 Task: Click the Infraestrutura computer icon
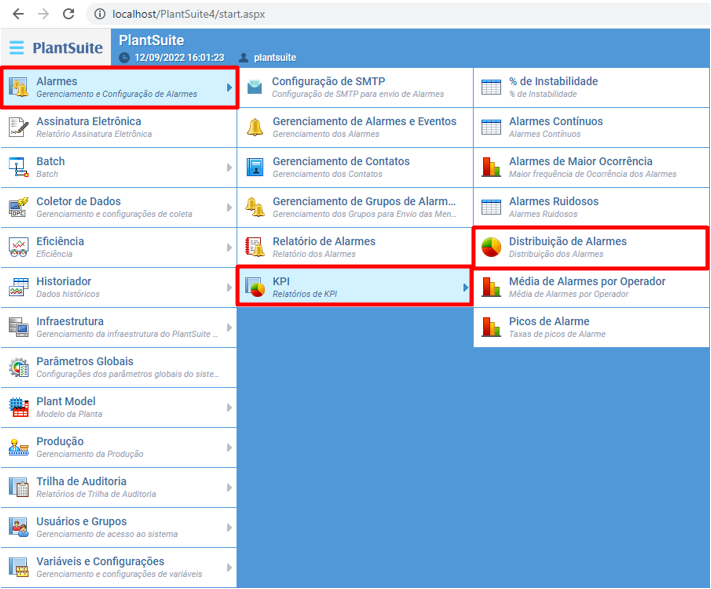(19, 327)
